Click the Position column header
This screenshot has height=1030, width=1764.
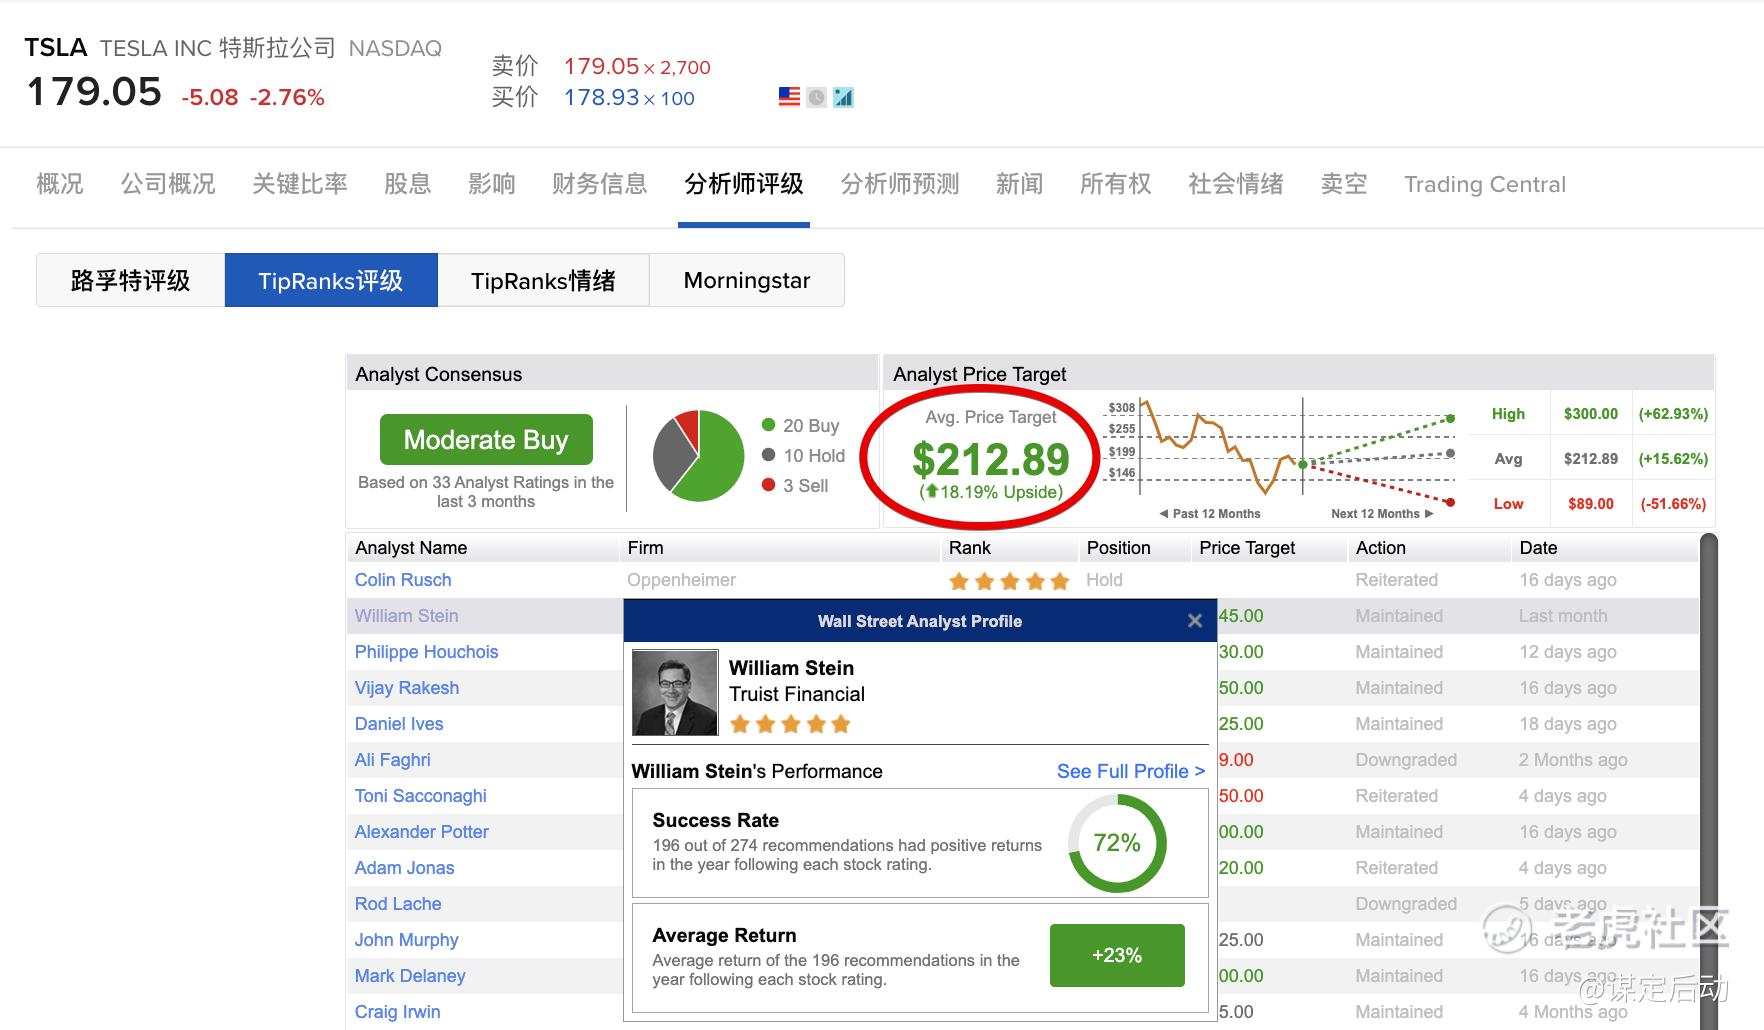[x=1118, y=548]
